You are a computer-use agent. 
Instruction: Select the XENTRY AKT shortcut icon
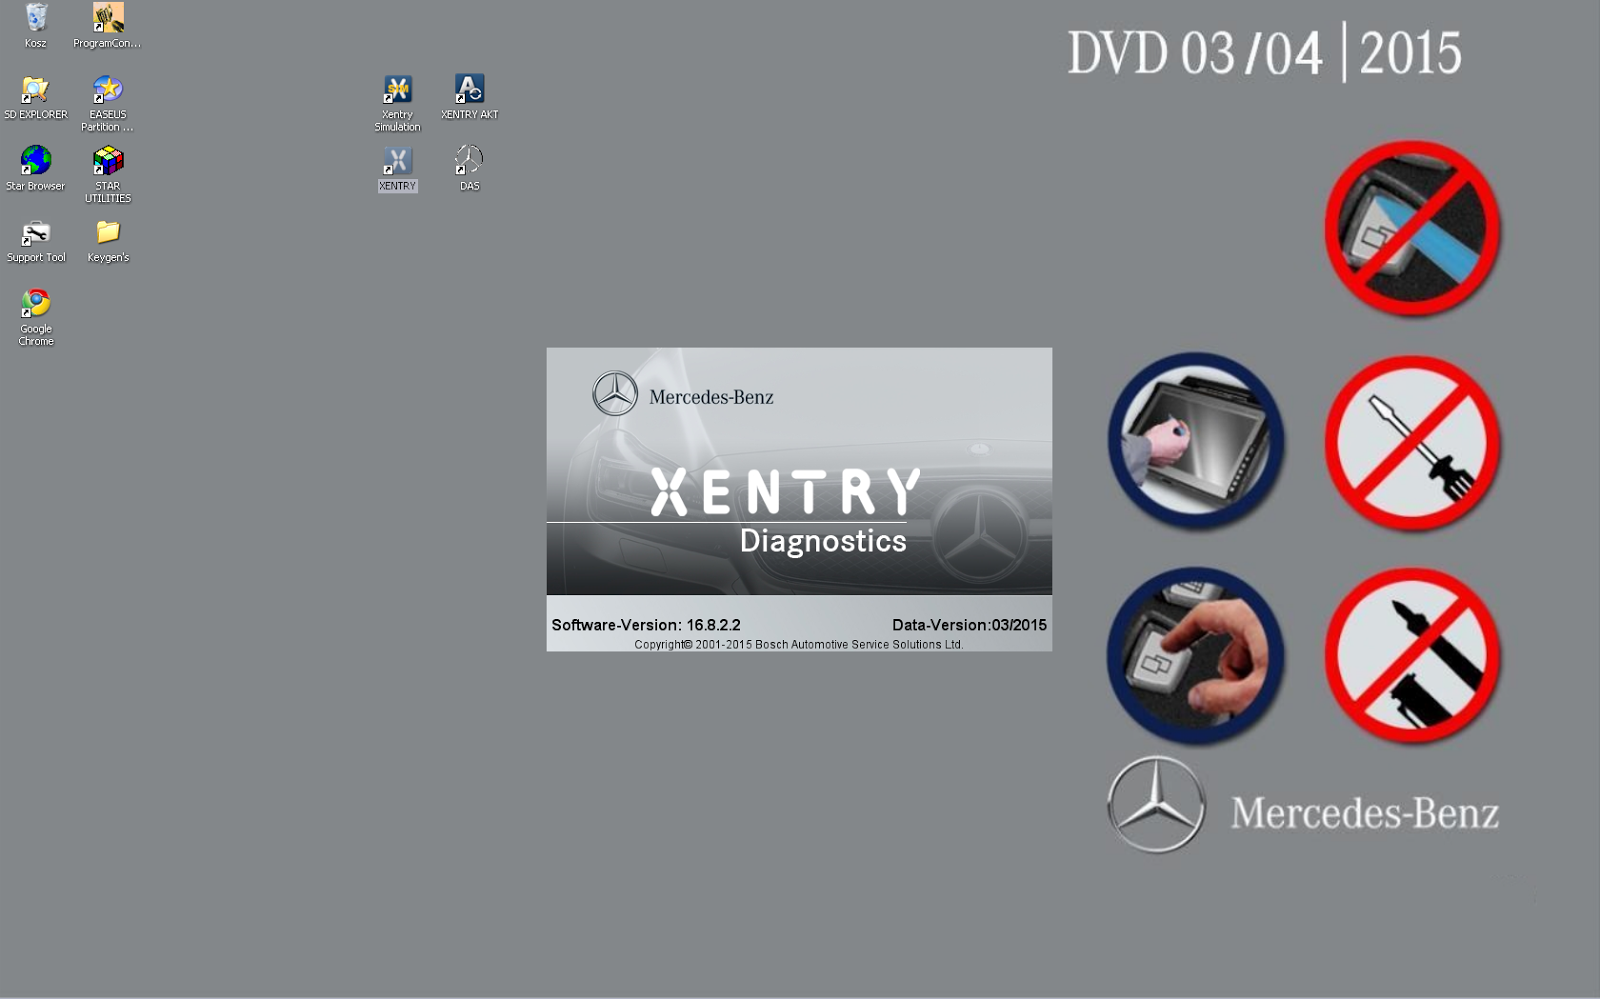coord(469,97)
